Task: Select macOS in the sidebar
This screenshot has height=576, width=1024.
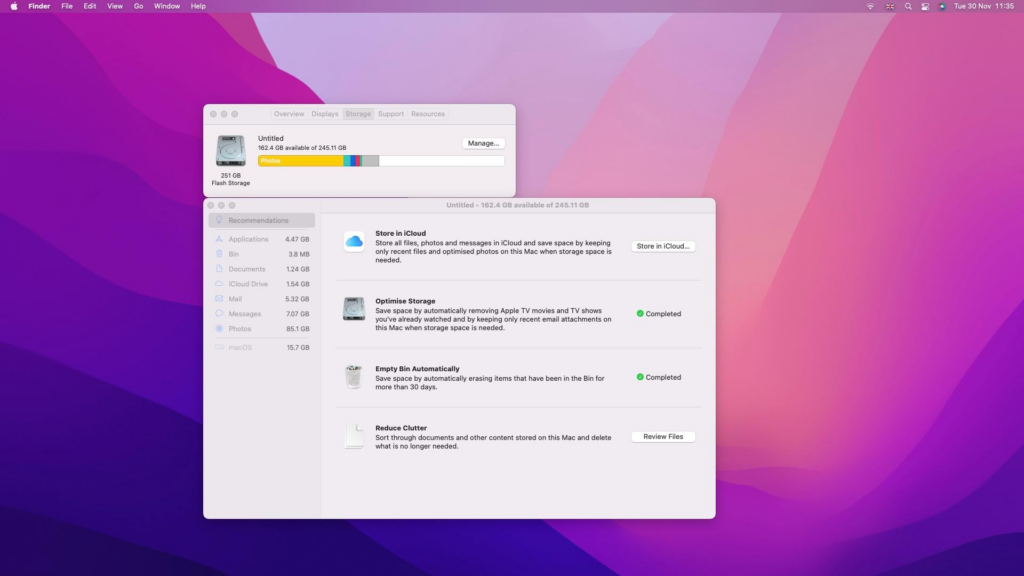Action: 261,347
